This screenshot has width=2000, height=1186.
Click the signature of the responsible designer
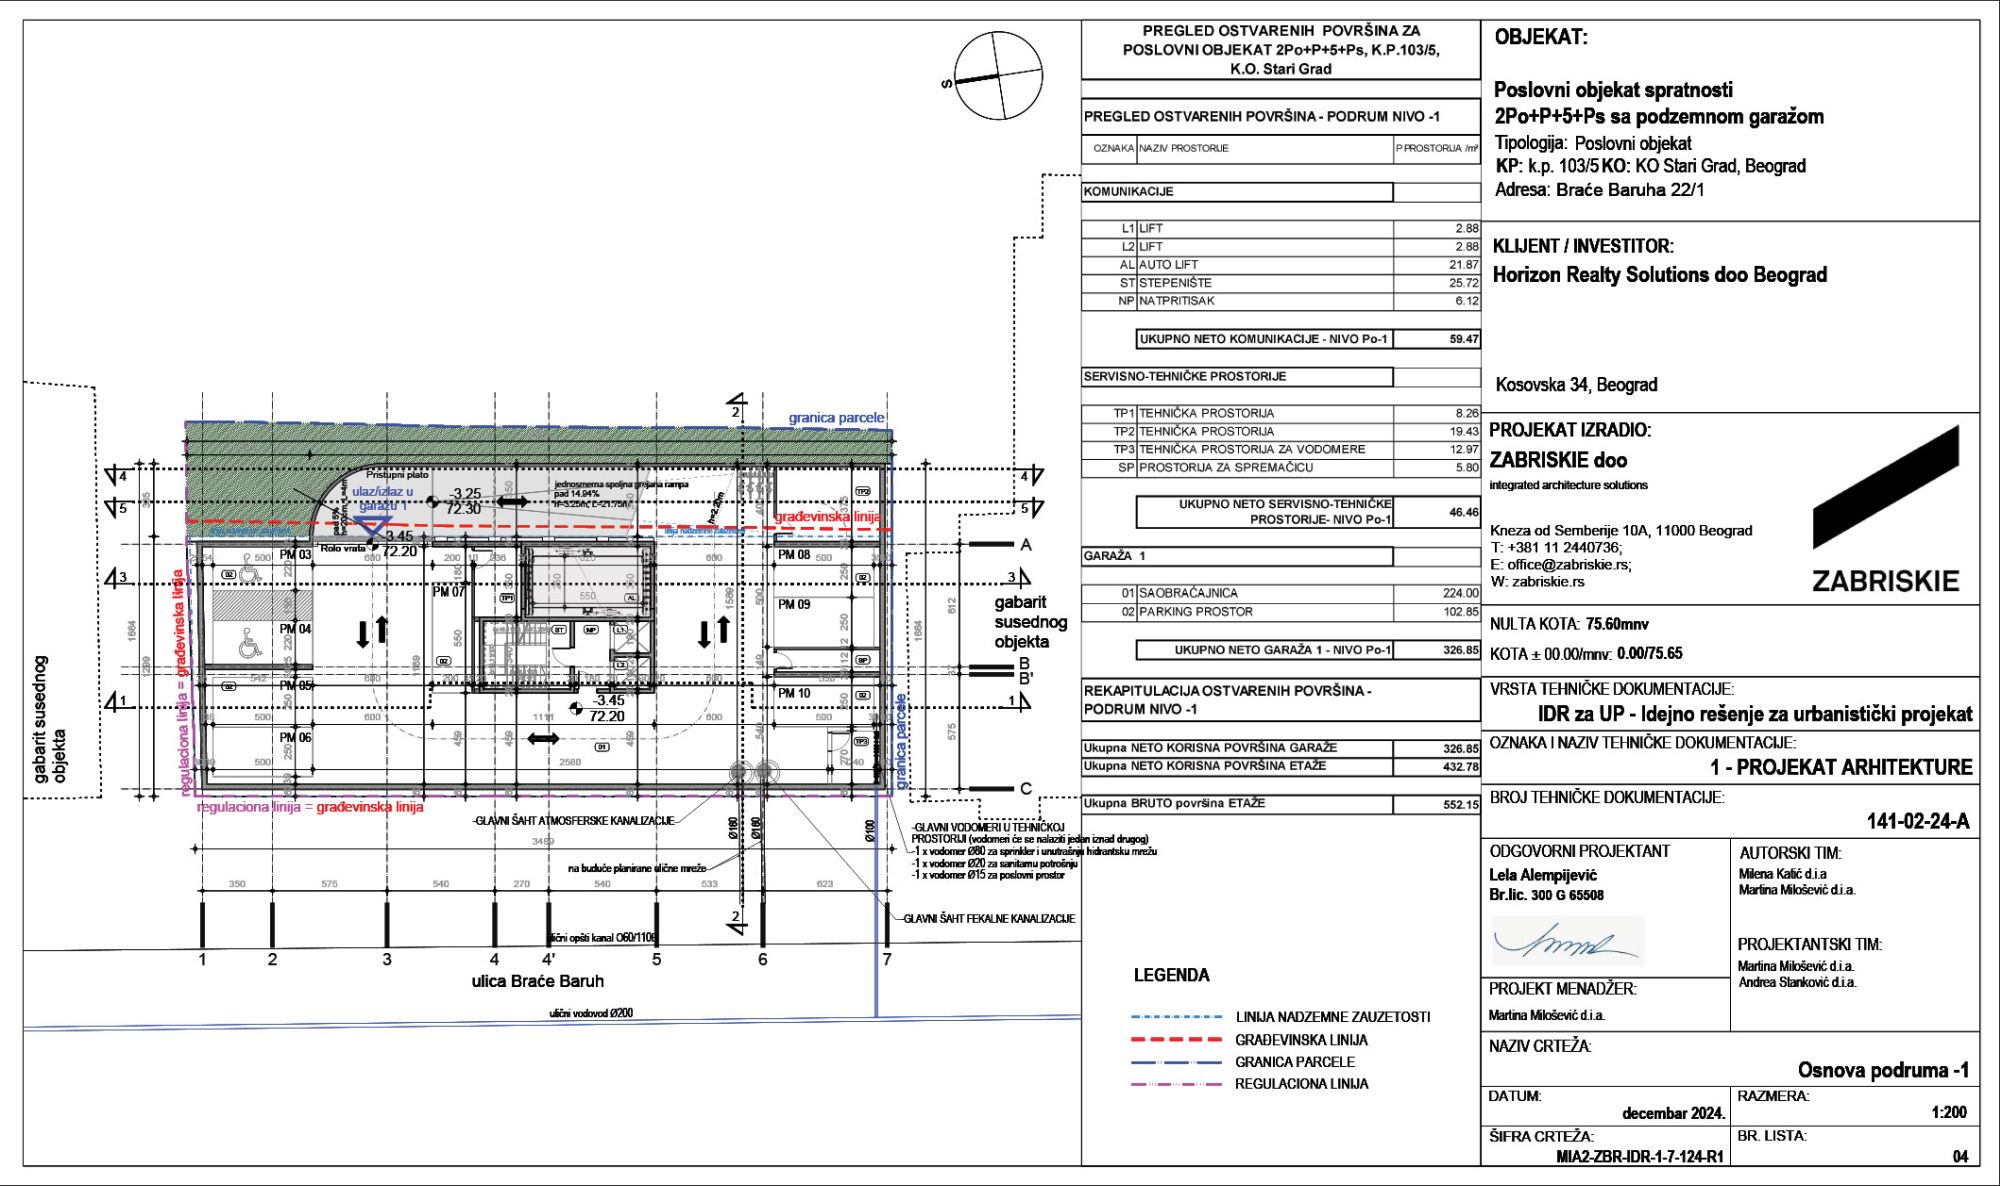pos(1565,942)
